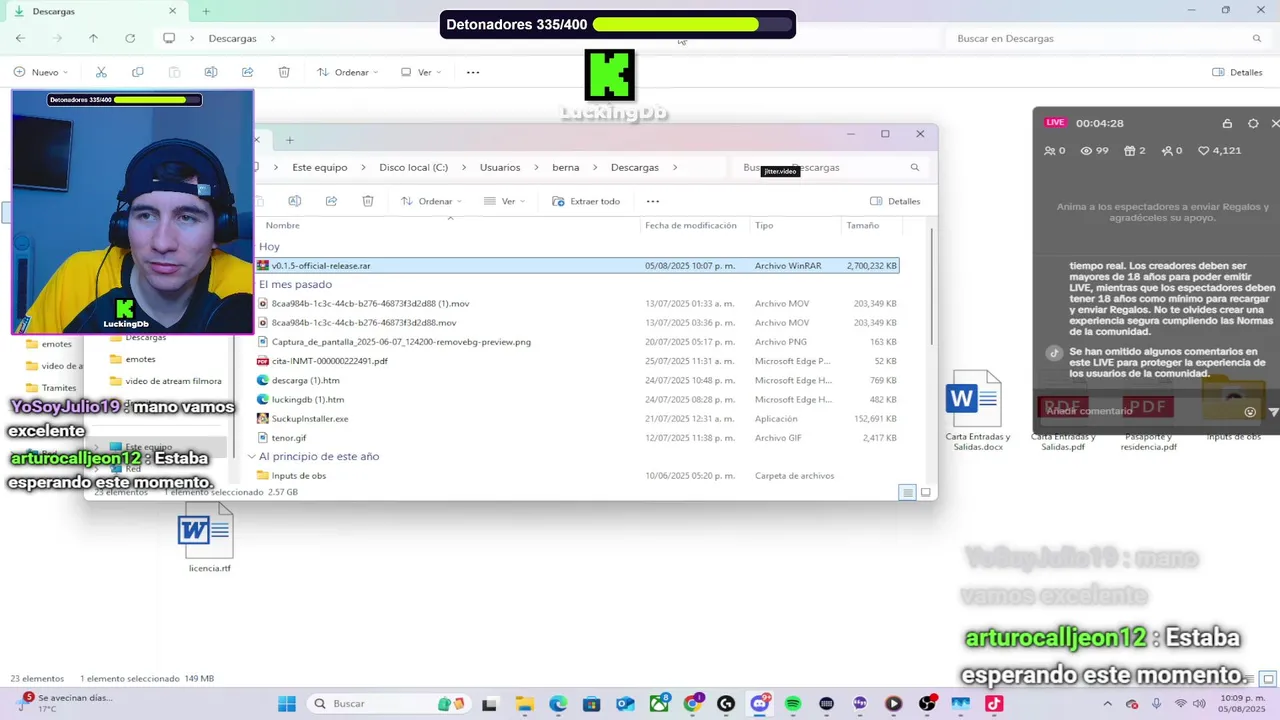Open TikTok app on taskbar
This screenshot has height=720, width=1280.
point(994,704)
